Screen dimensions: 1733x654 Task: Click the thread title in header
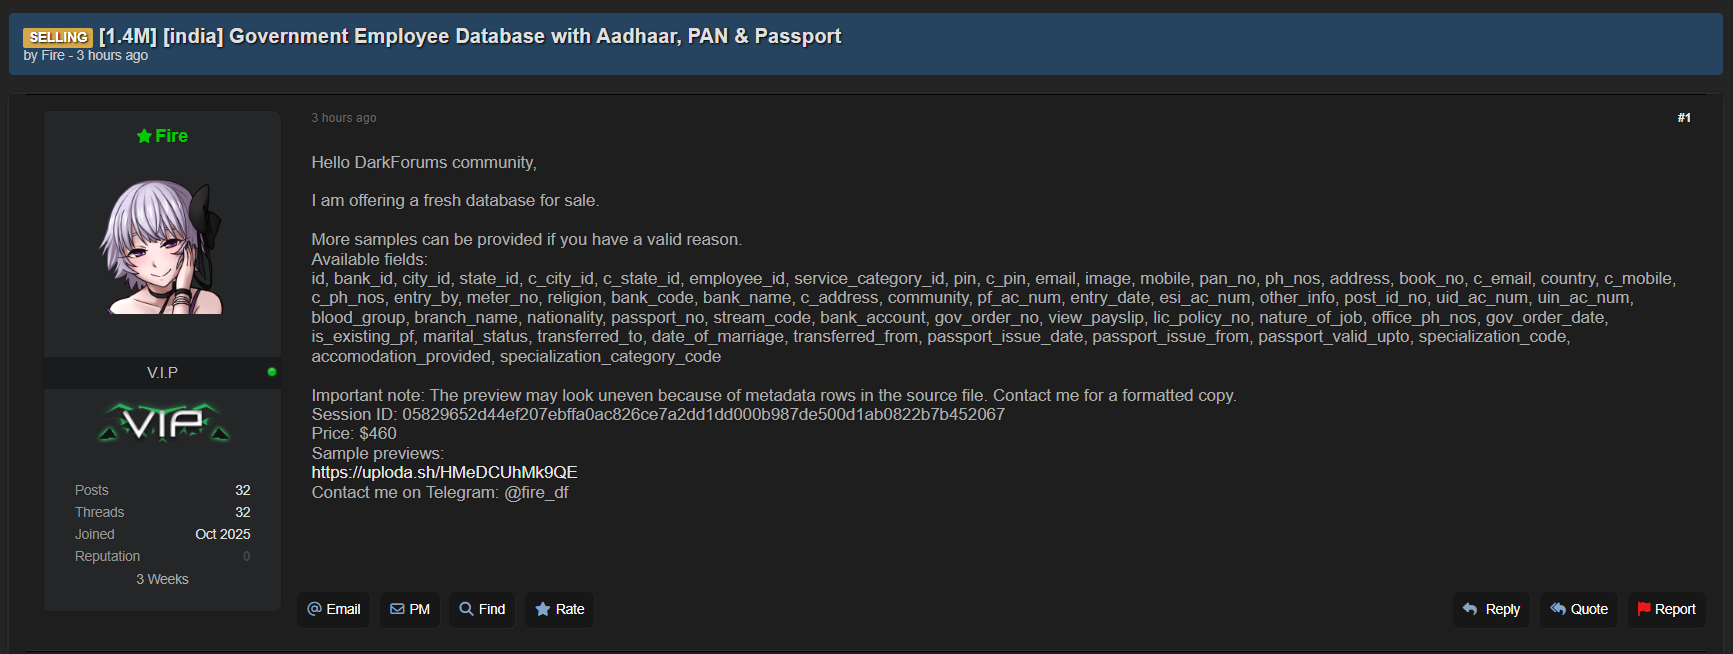(470, 36)
